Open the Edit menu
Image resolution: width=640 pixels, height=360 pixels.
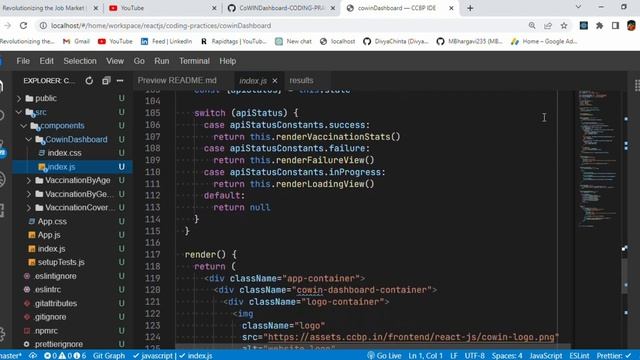(46, 61)
